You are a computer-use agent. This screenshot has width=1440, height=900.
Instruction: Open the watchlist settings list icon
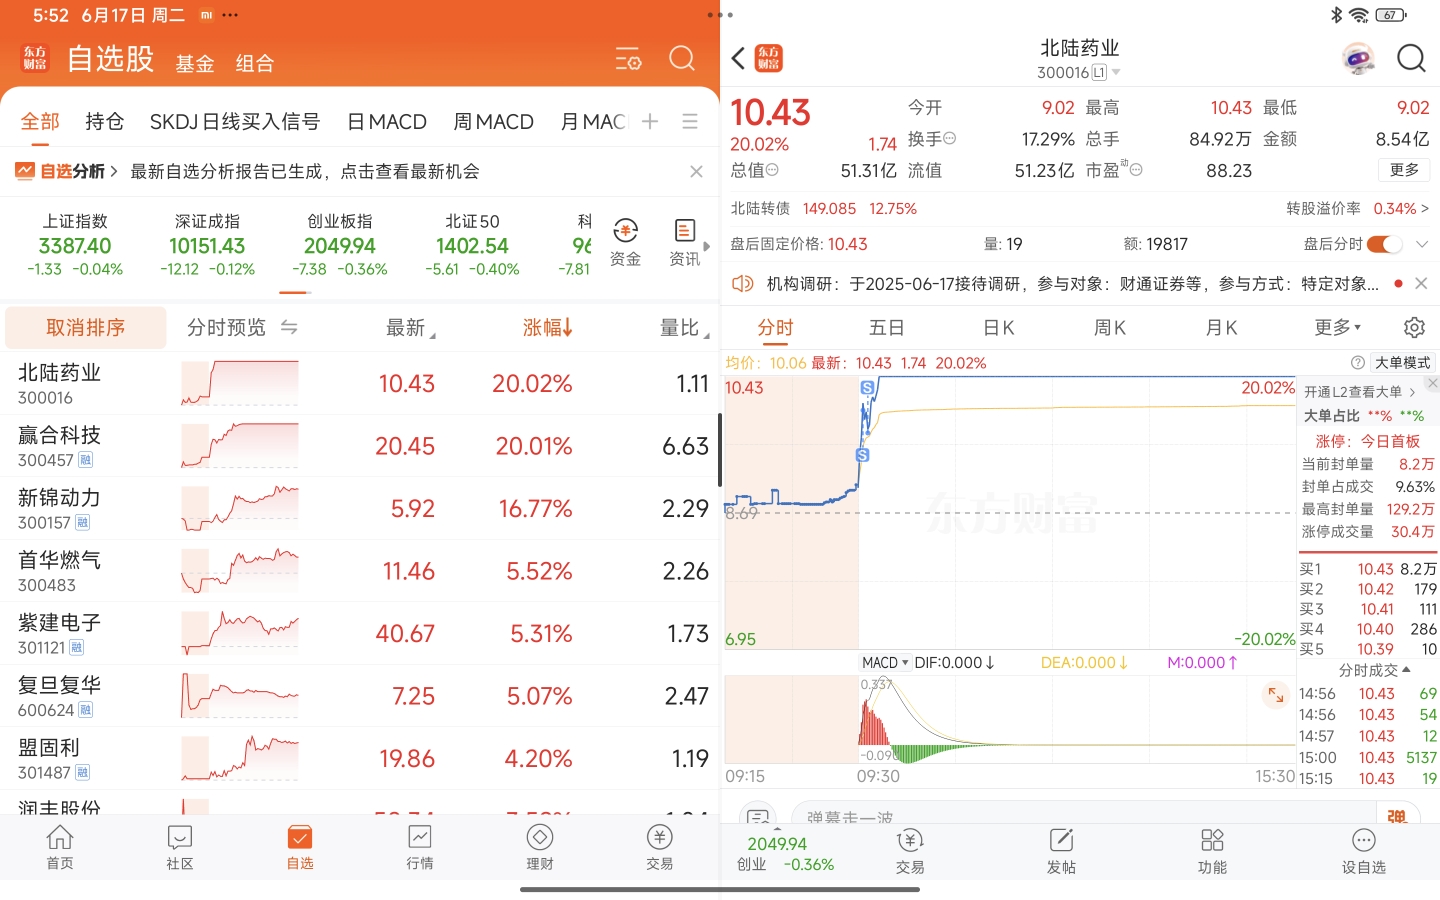628,60
